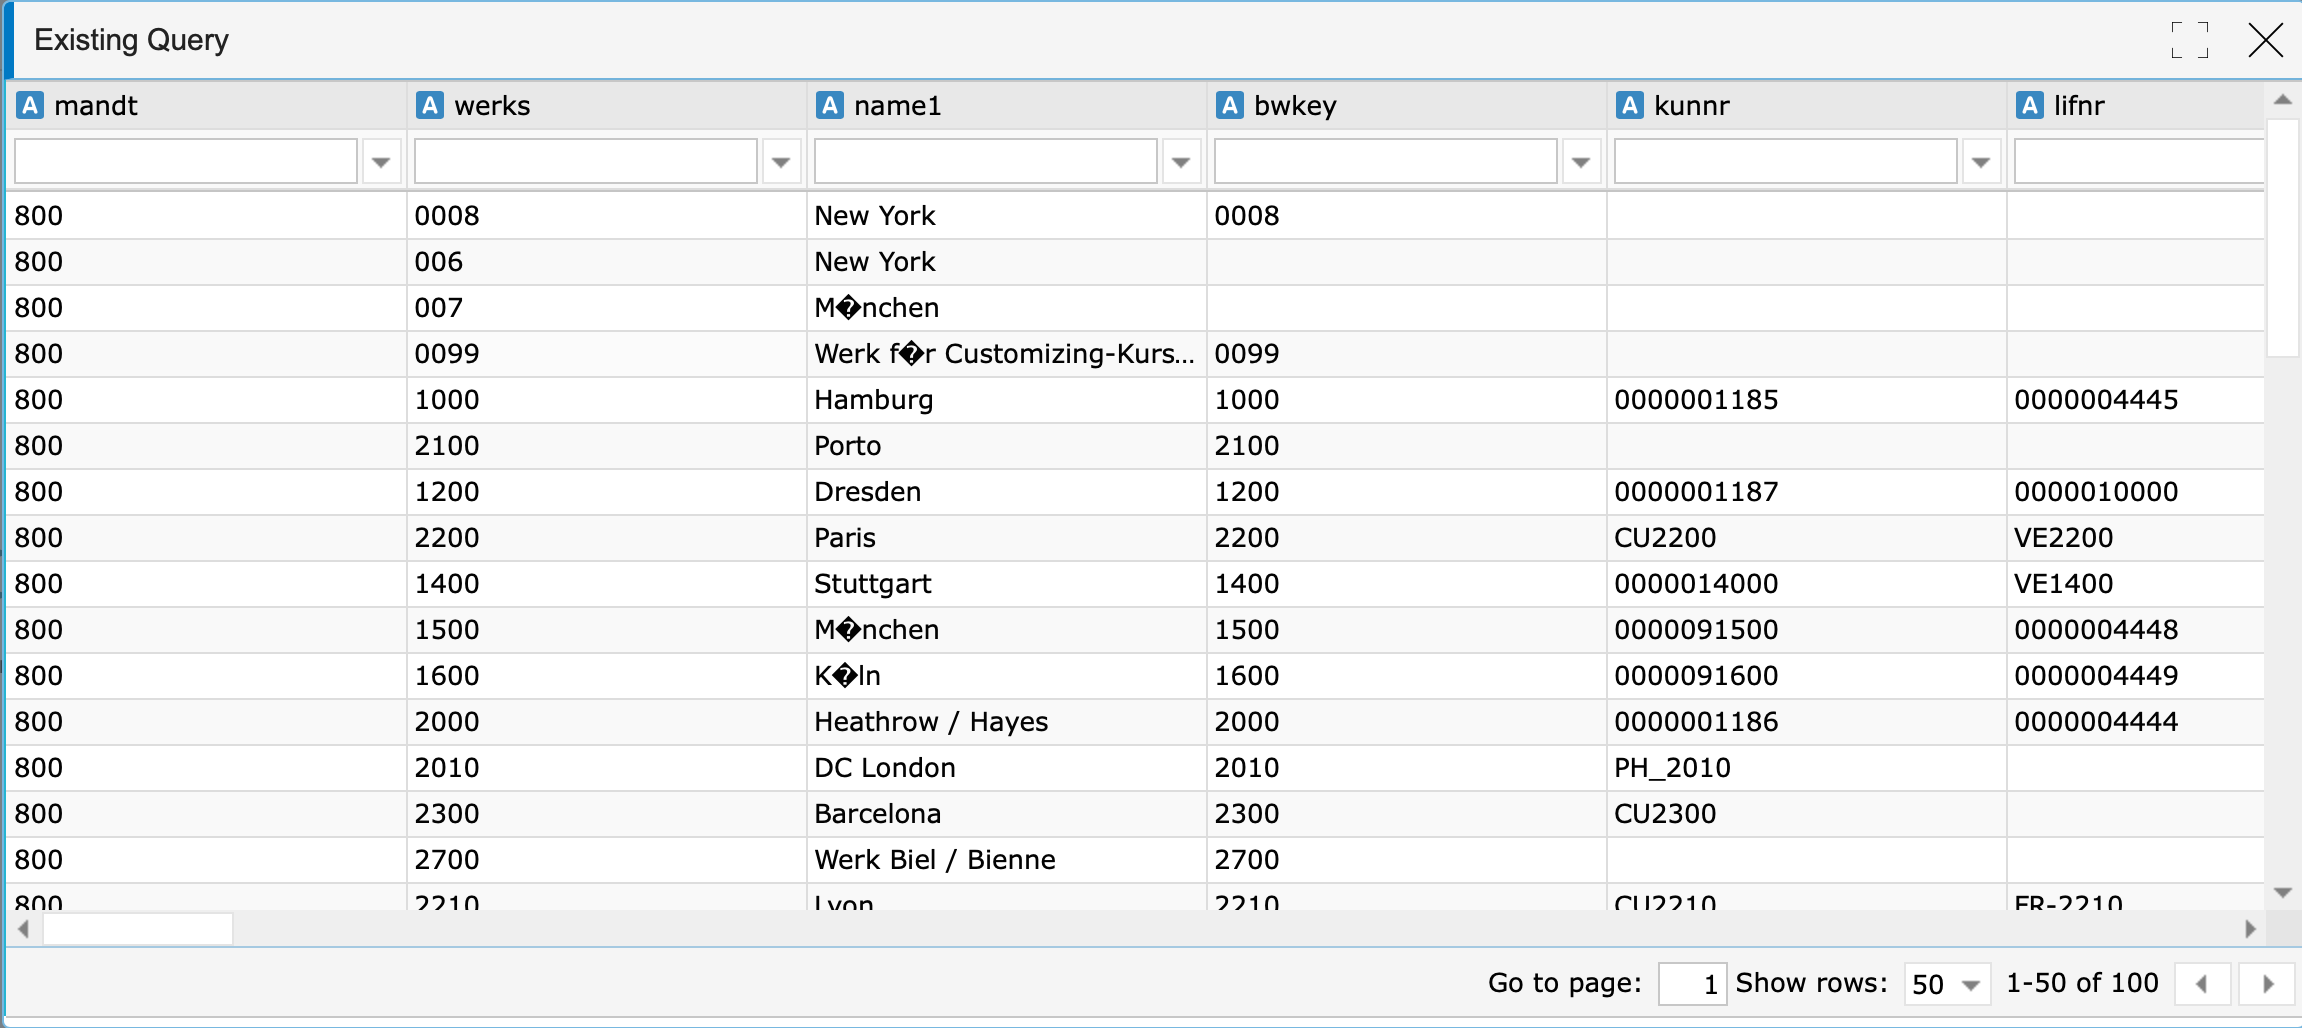
Task: Sort by the name1 column header
Action: pos(897,105)
